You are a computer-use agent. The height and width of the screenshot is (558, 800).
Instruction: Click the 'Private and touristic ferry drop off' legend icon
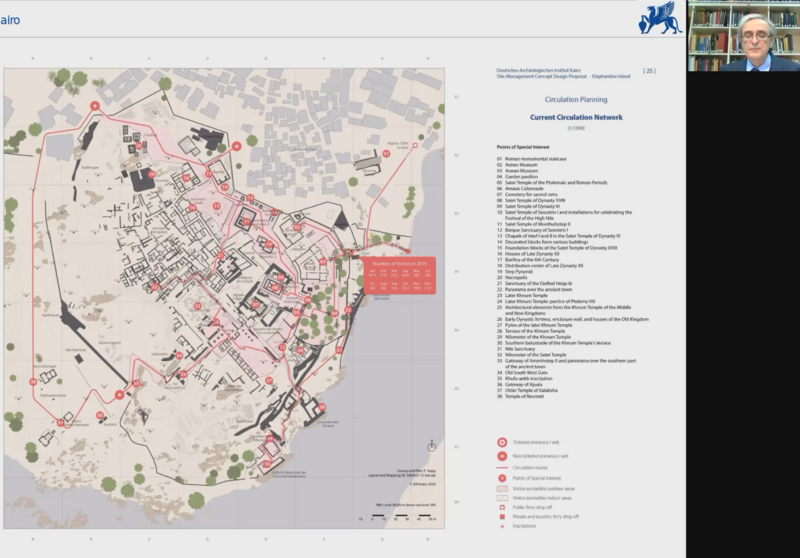[x=502, y=517]
